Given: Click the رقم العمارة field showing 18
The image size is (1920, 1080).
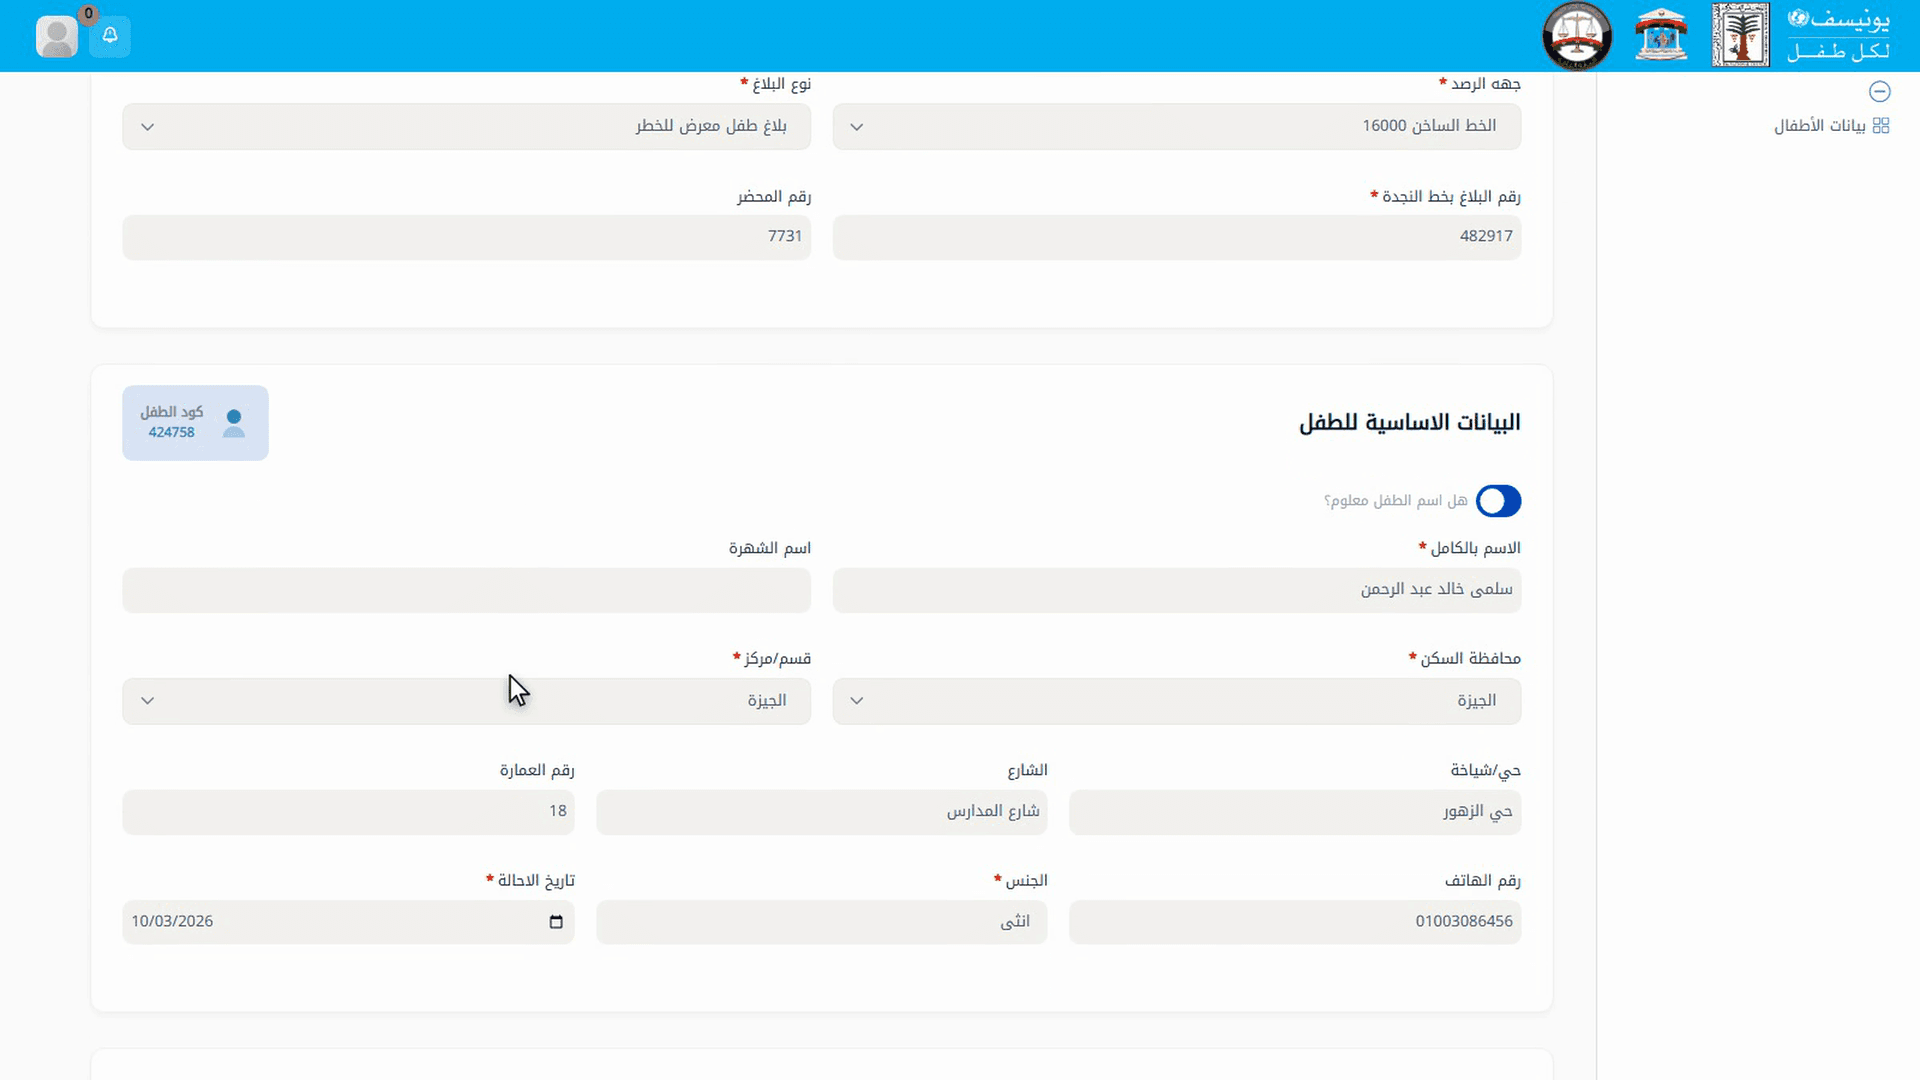Looking at the screenshot, I should click(349, 812).
